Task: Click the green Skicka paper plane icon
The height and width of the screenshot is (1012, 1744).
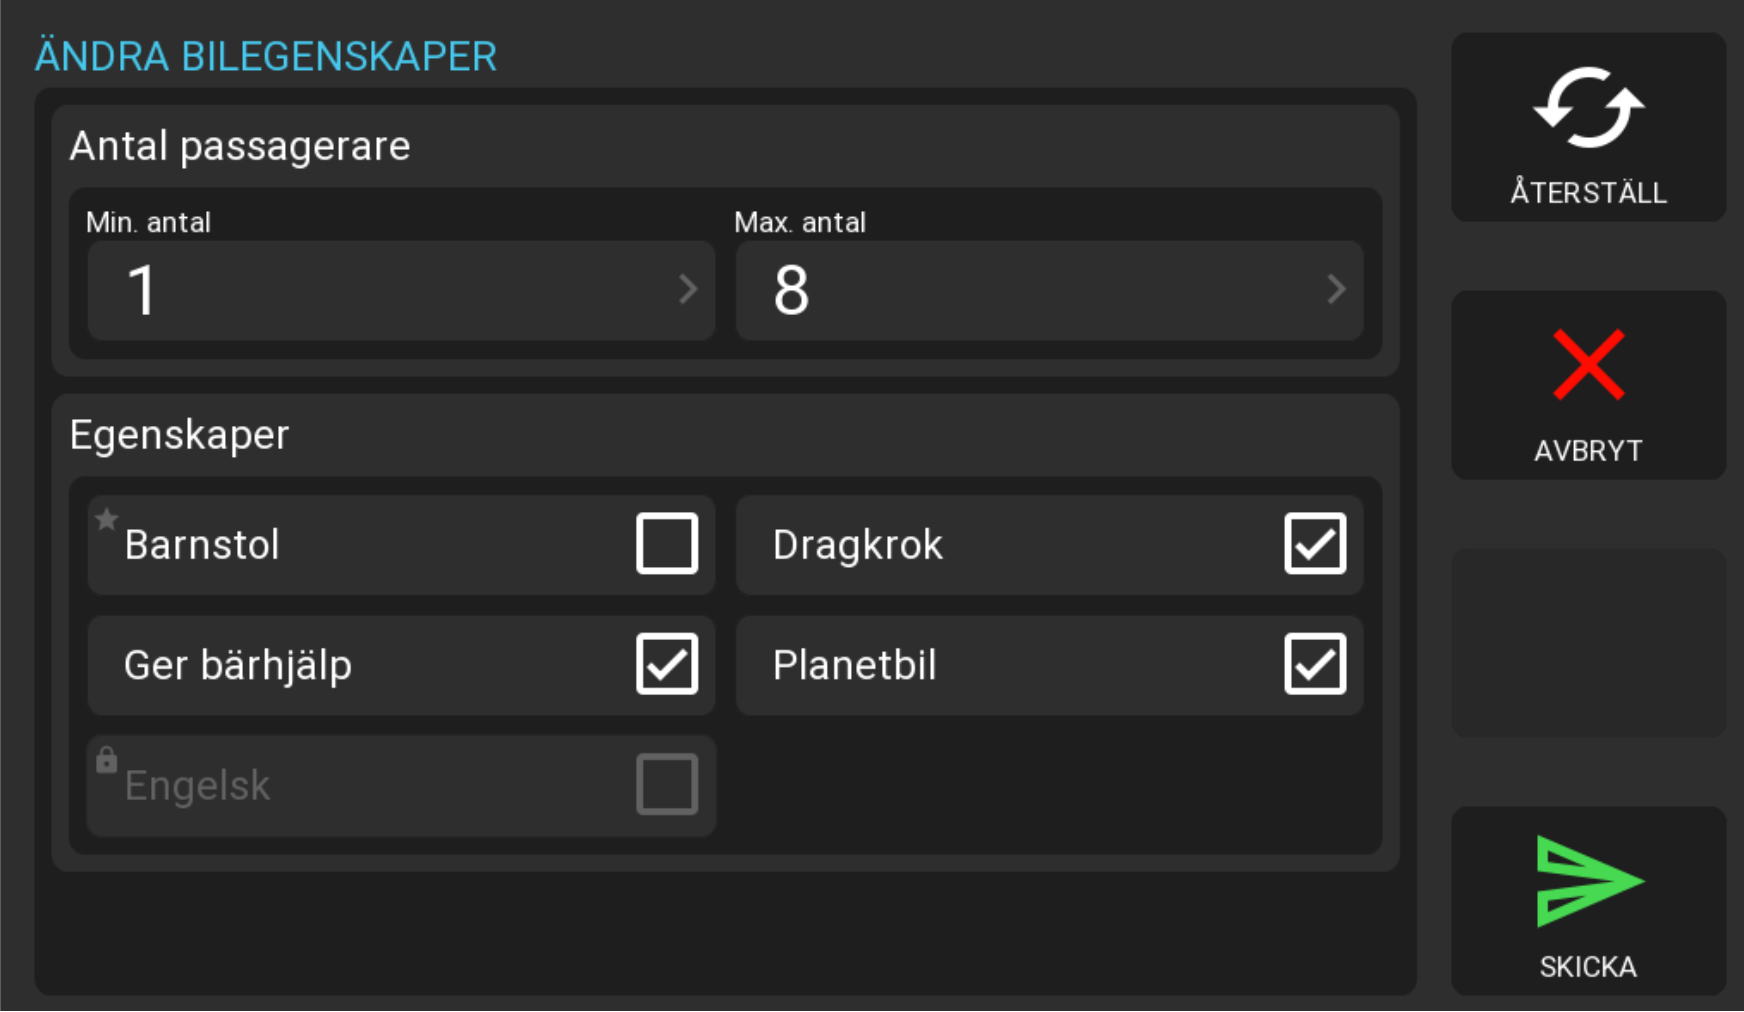Action: point(1588,881)
